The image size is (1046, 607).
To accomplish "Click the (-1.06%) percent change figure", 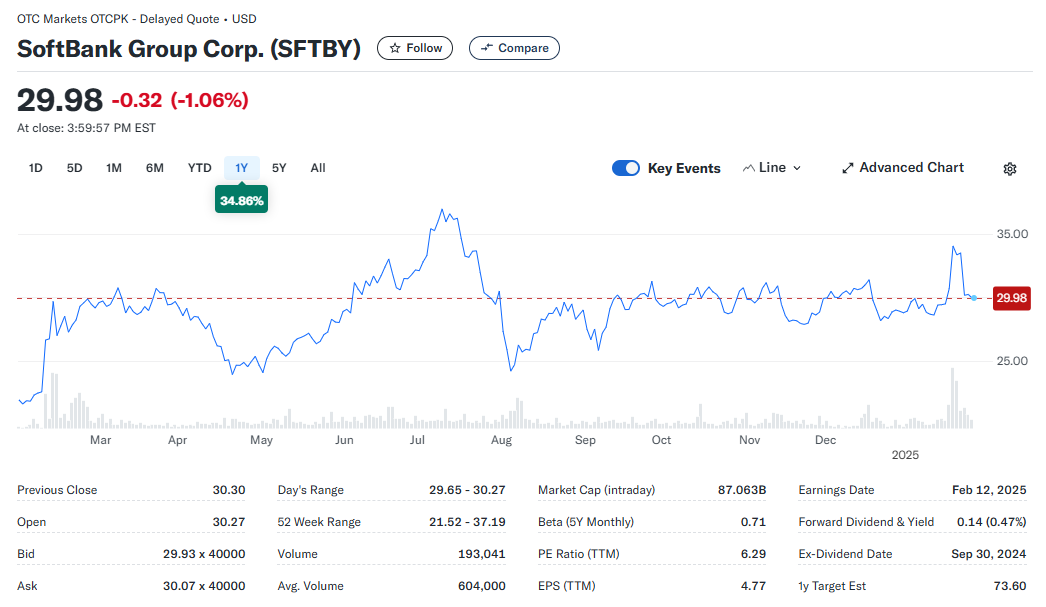I will [x=209, y=100].
